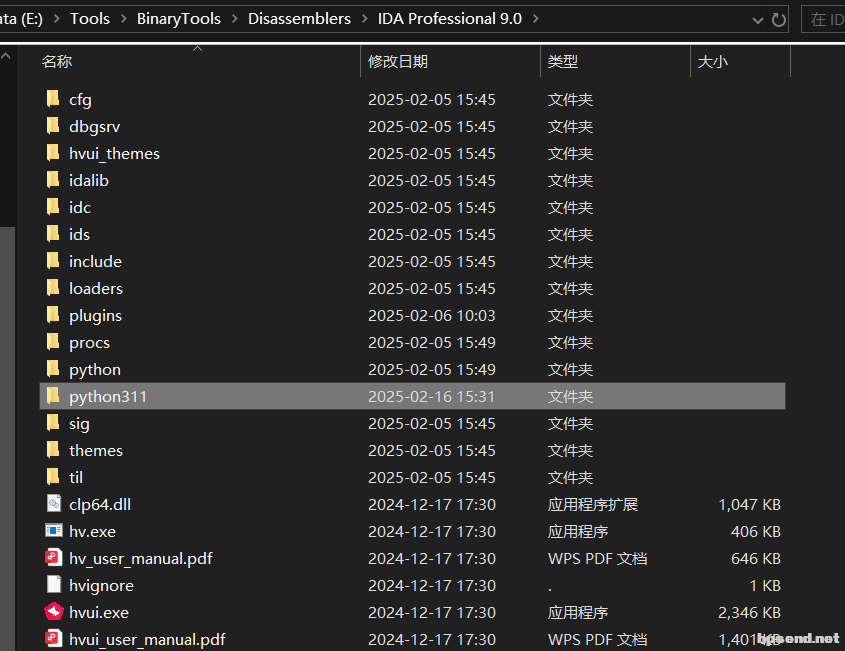Click the clp64.dll file icon

[53, 504]
